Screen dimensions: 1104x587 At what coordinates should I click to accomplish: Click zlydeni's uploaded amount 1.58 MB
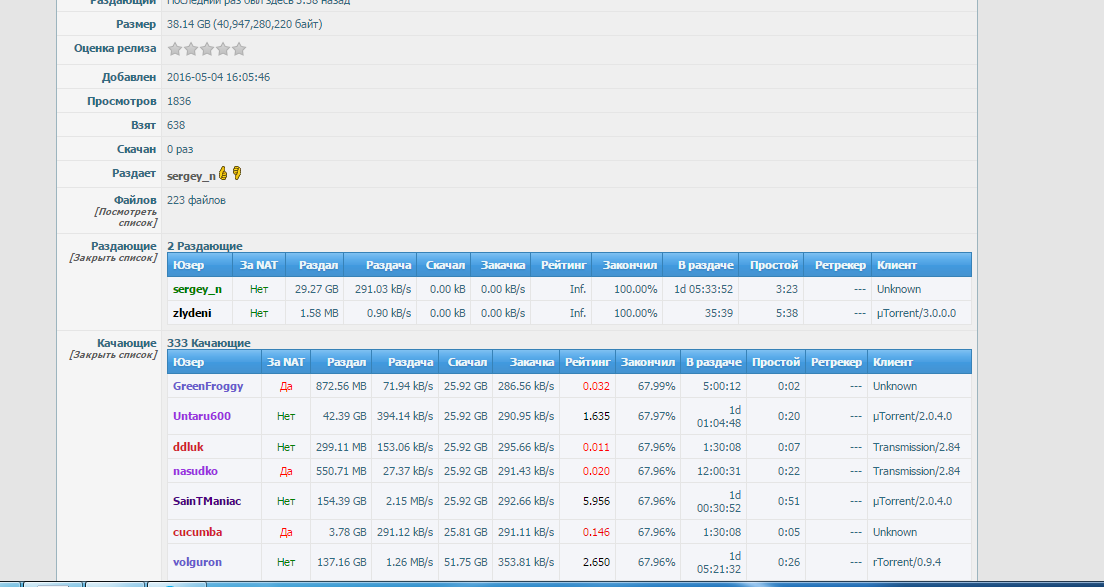[x=318, y=313]
